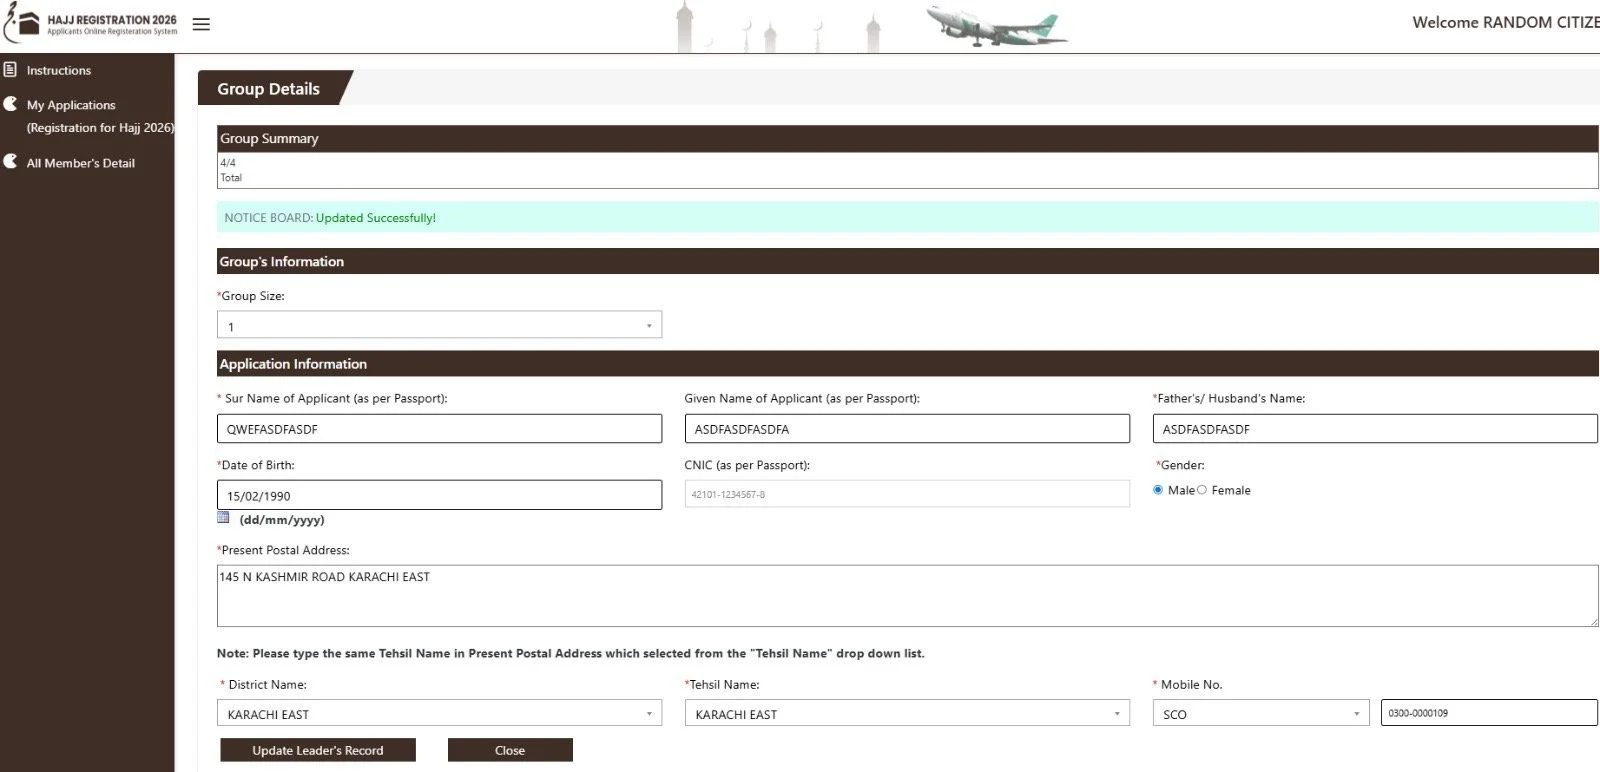Select the Female gender option
This screenshot has width=1600, height=772.
pos(1202,490)
